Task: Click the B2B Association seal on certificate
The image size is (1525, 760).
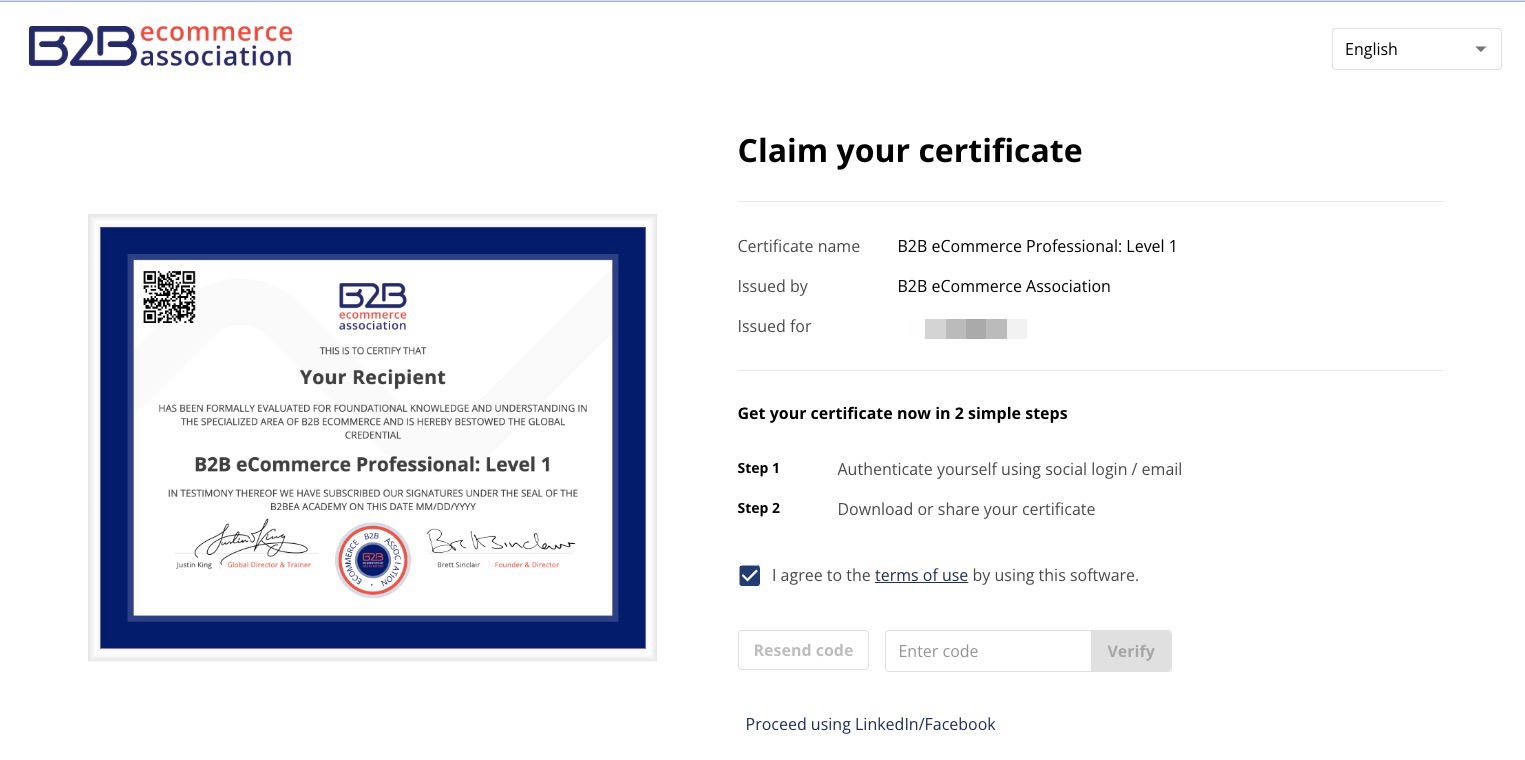Action: 372,560
